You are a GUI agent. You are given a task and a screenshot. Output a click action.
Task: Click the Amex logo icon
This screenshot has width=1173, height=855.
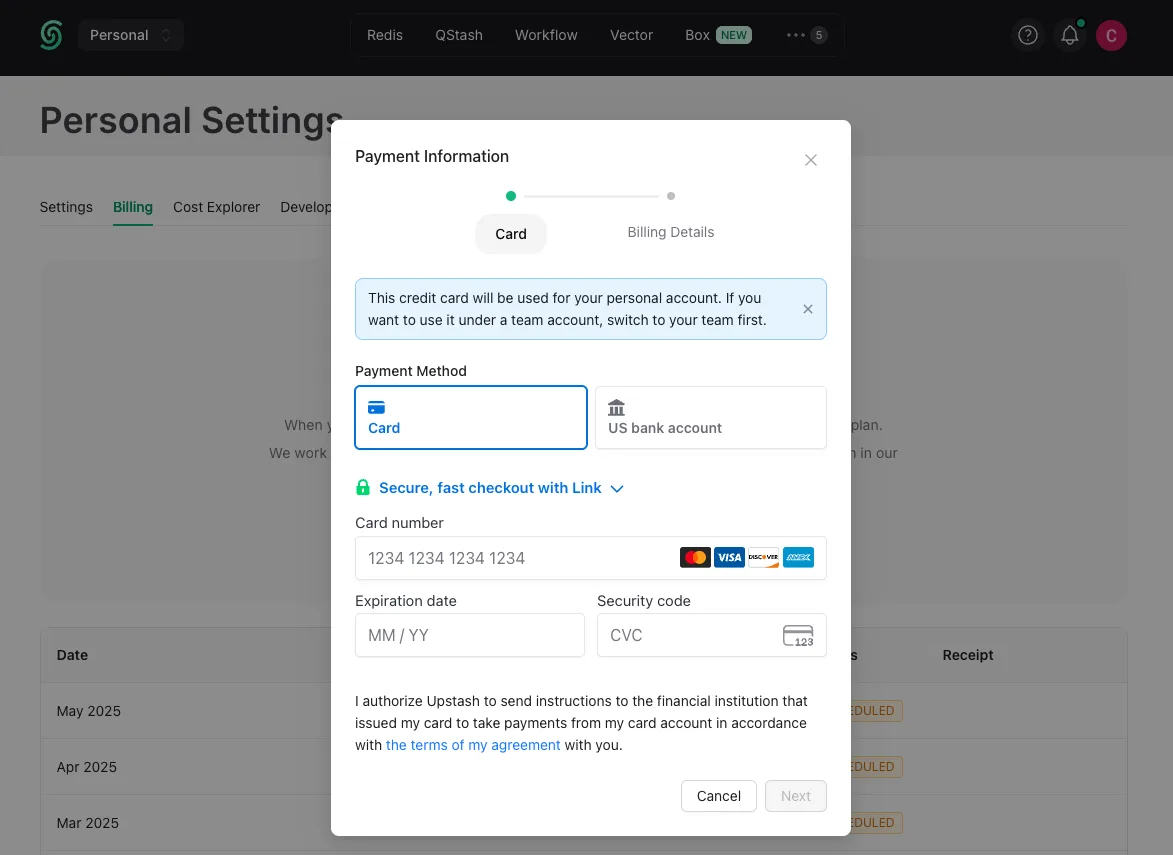(x=798, y=557)
